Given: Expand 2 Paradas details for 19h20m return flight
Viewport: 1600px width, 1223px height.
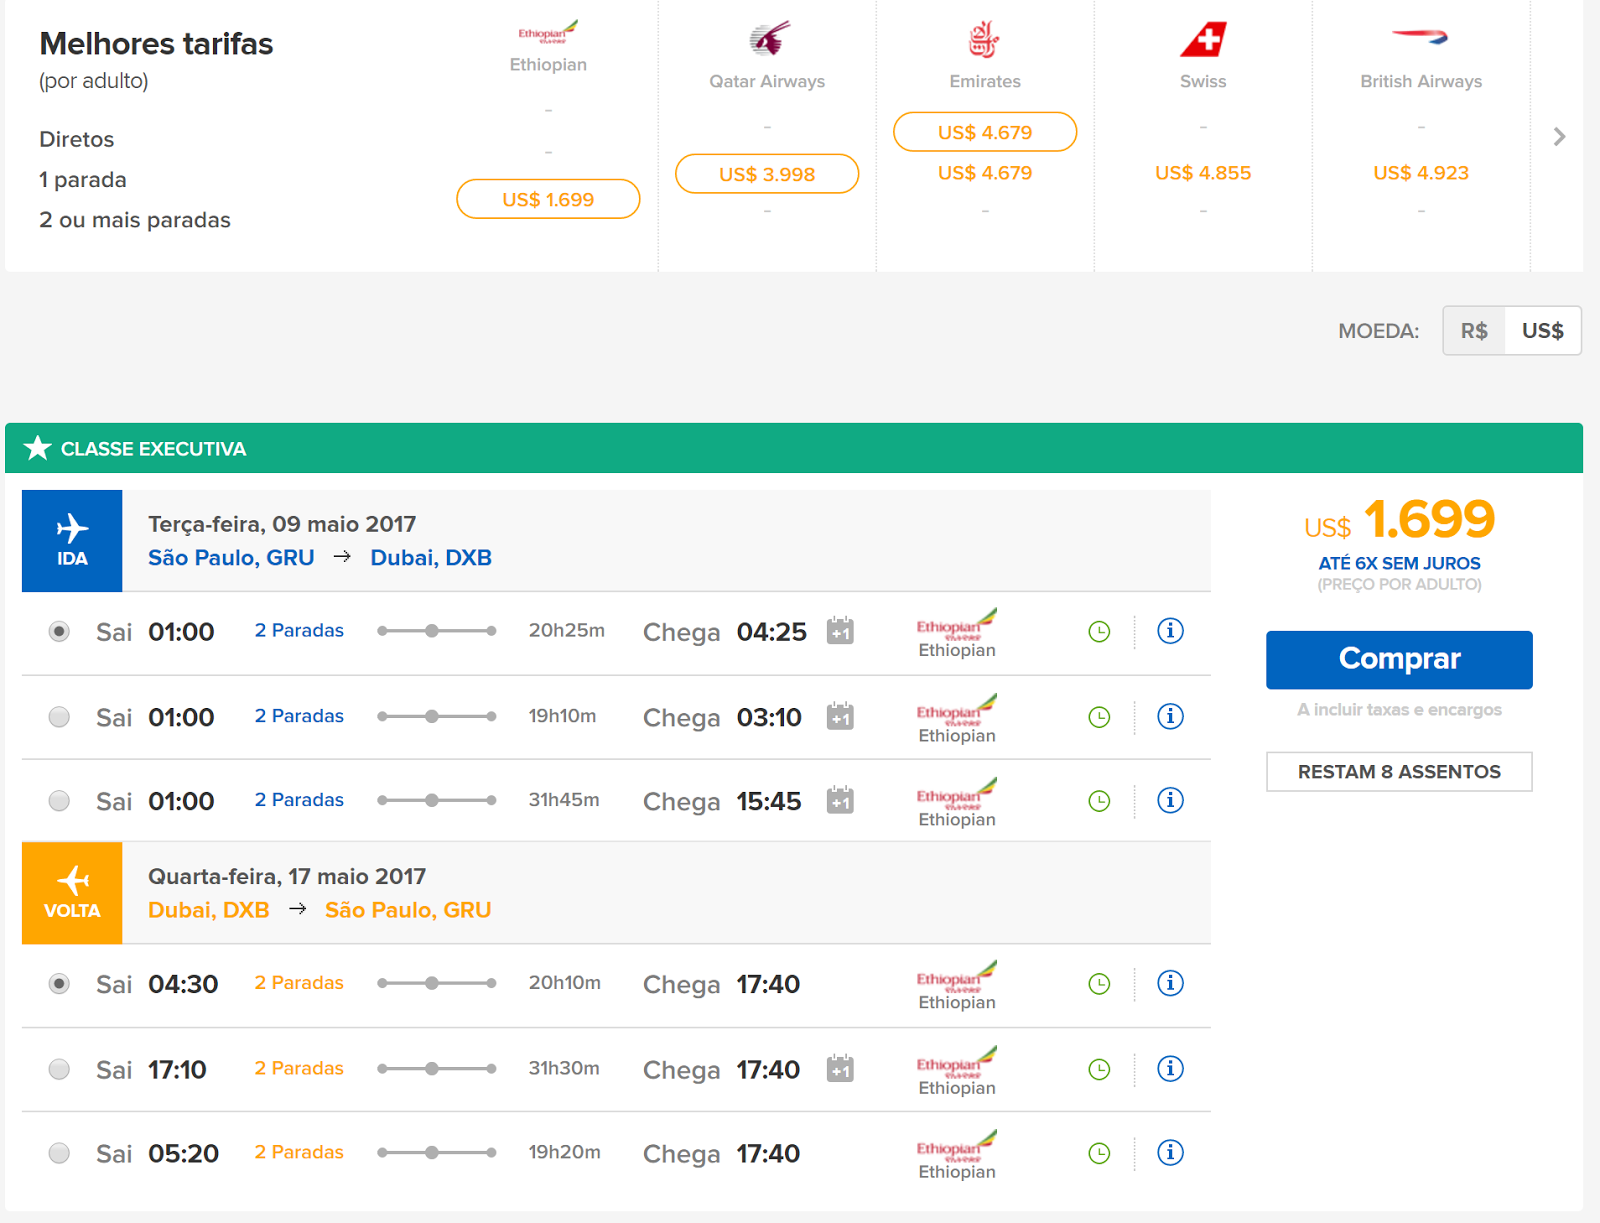Looking at the screenshot, I should point(299,1152).
